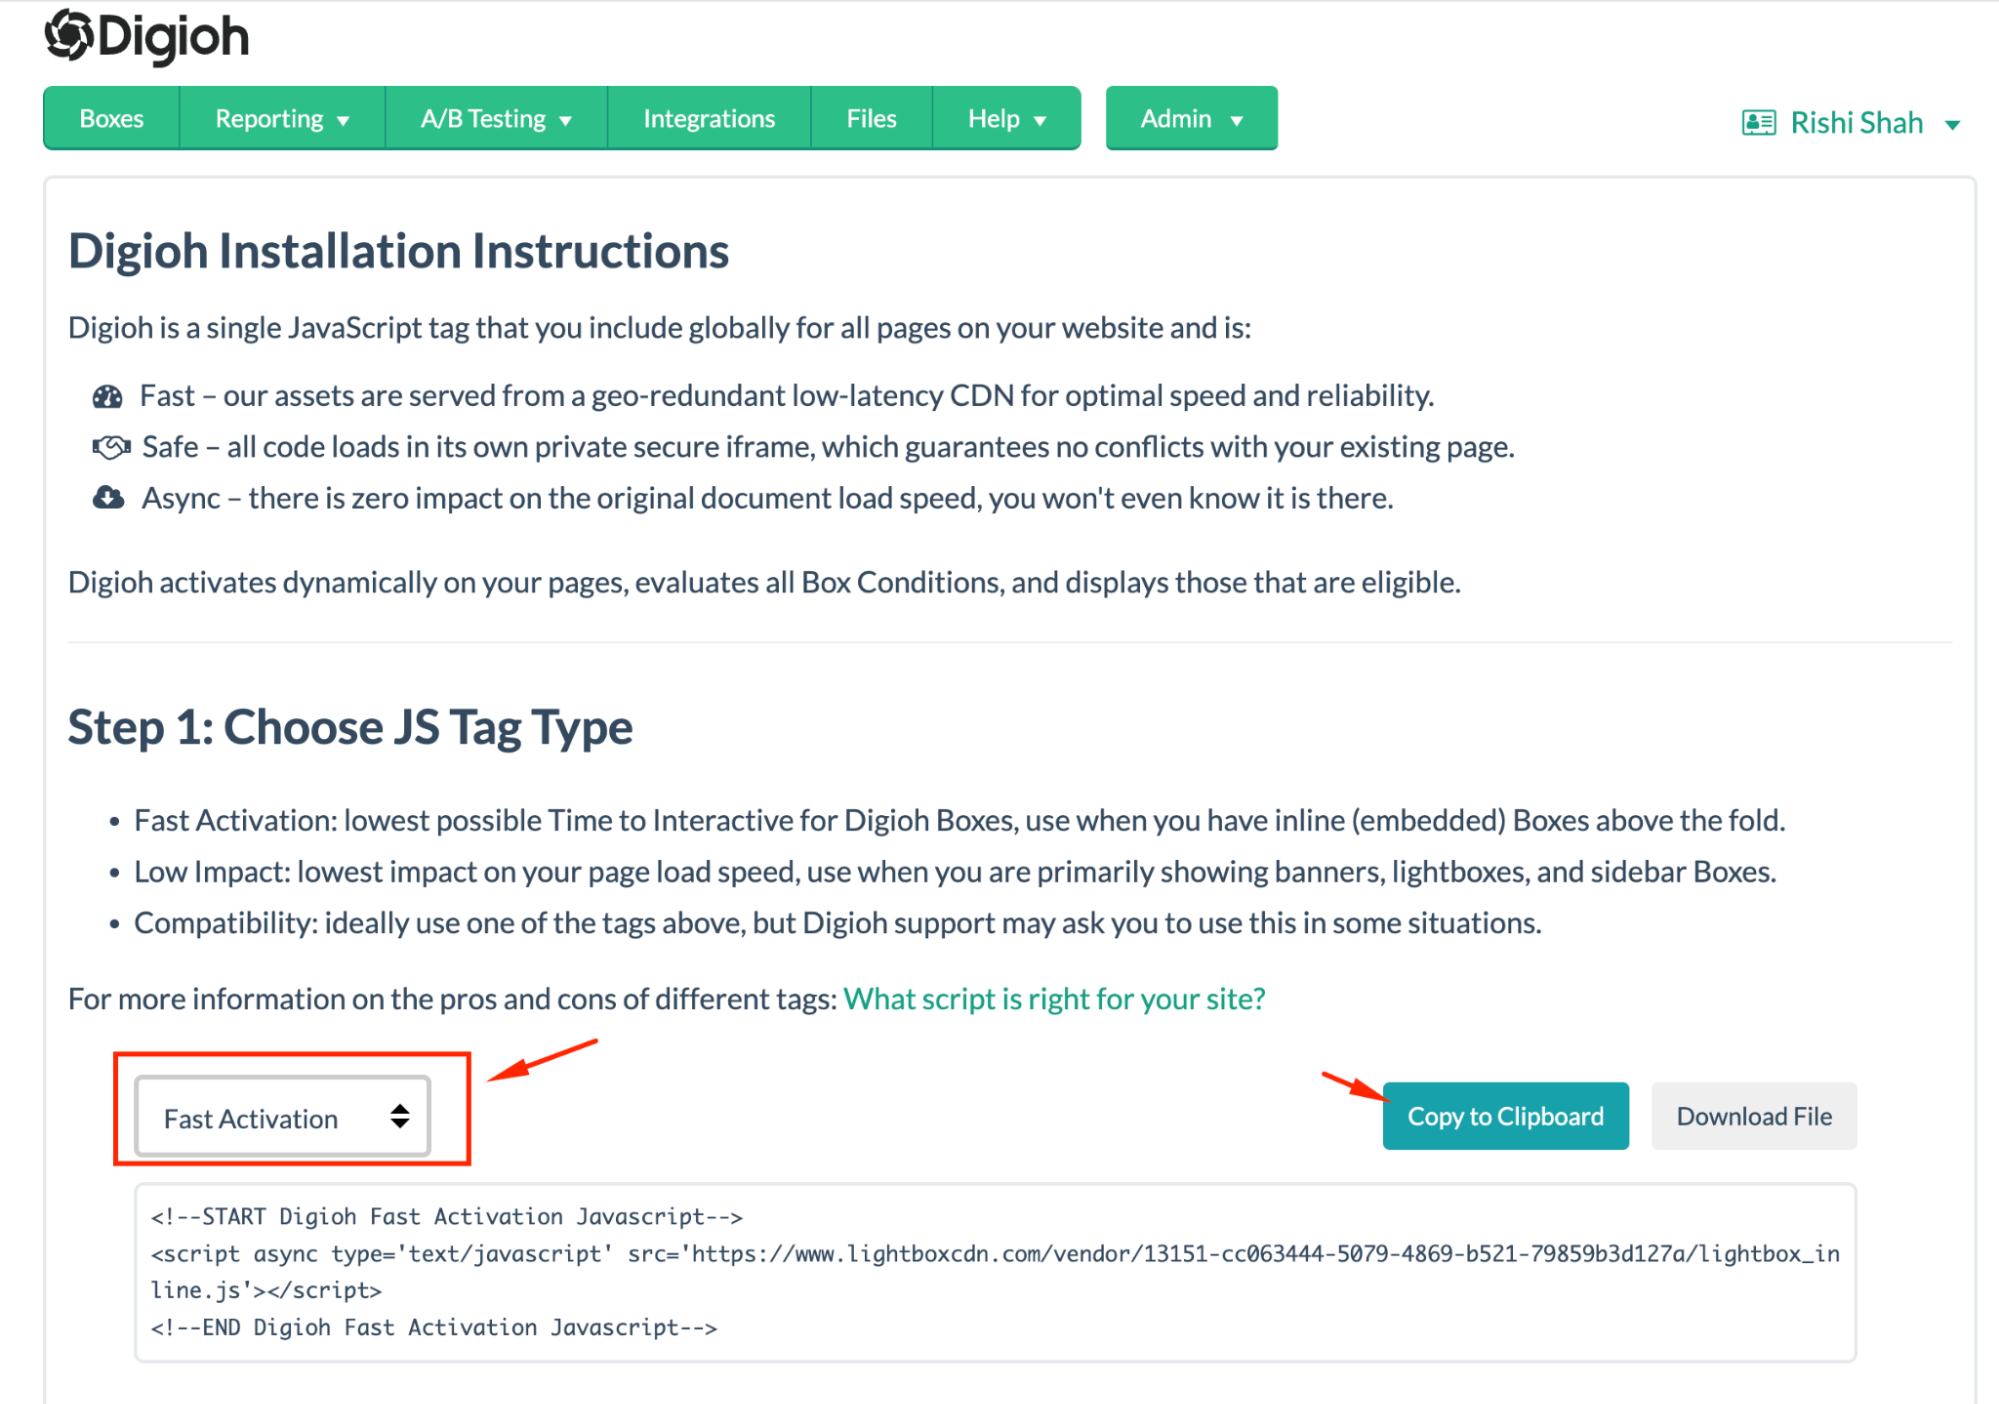Open the Fast Activation tag type selector
Screen dimensions: 1999x1404
(x=283, y=1117)
